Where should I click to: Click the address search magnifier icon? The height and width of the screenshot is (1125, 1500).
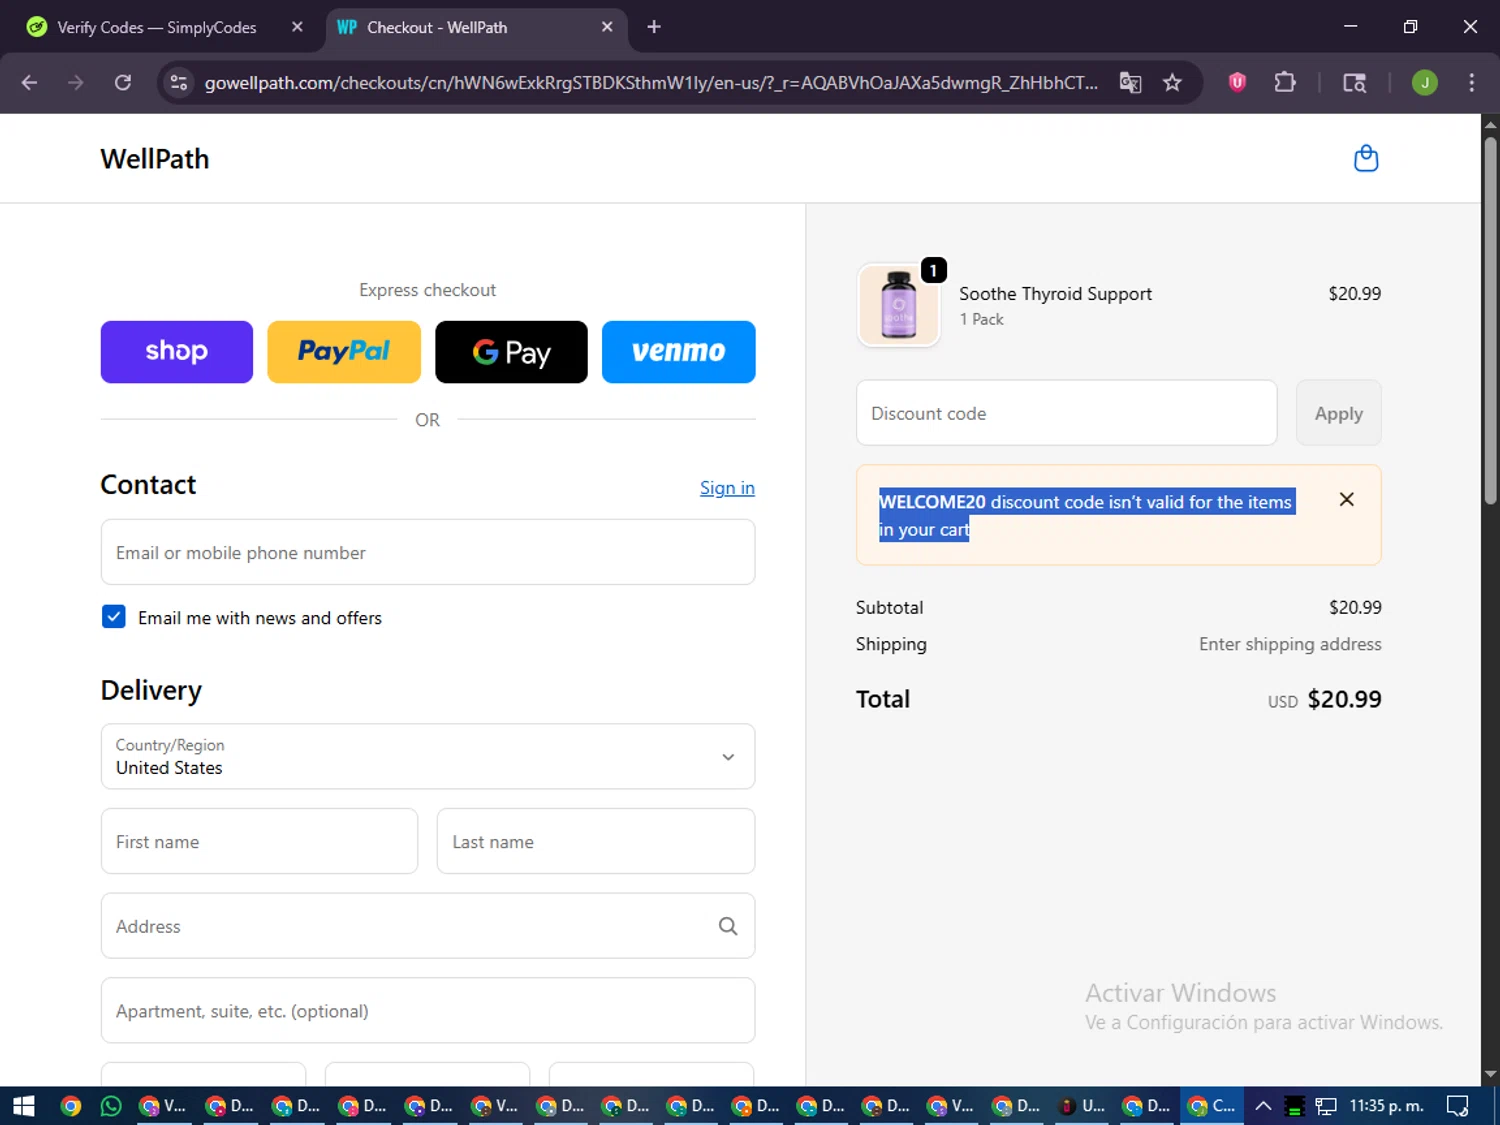pyautogui.click(x=728, y=927)
